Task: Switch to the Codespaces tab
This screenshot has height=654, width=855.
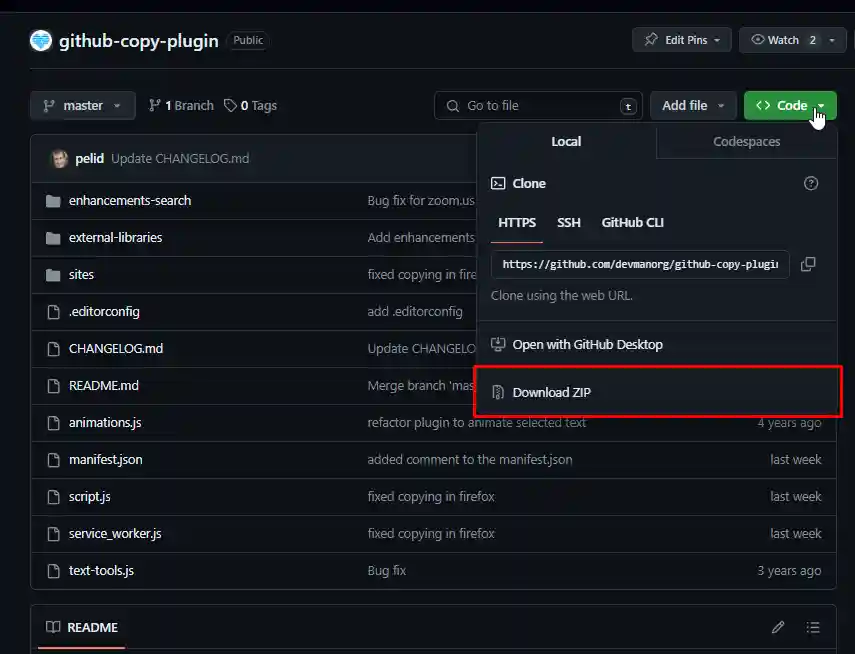Action: click(746, 141)
